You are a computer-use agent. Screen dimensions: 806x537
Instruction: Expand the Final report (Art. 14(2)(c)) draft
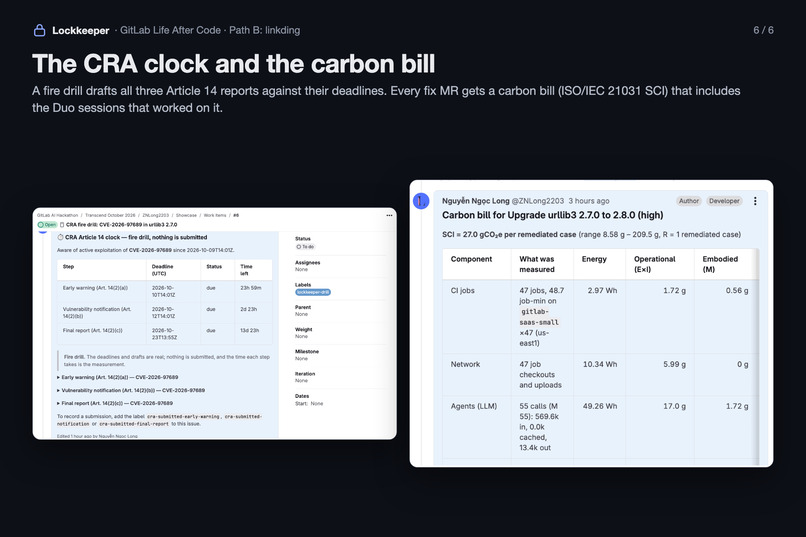(x=115, y=403)
